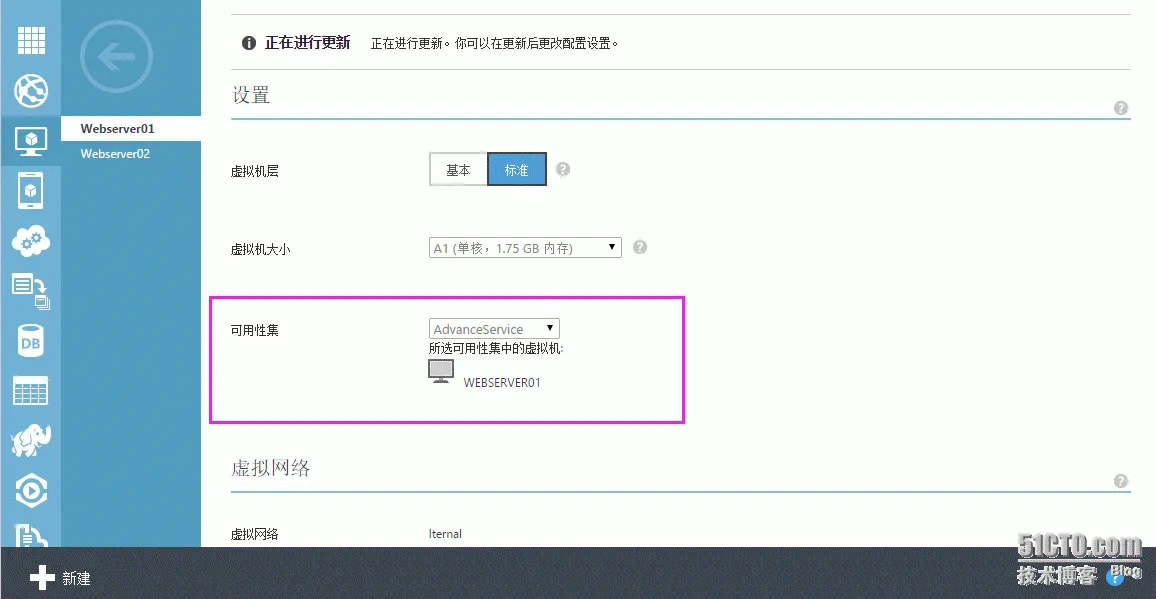
Task: Open the Cloud Services gears icon
Action: [31, 240]
